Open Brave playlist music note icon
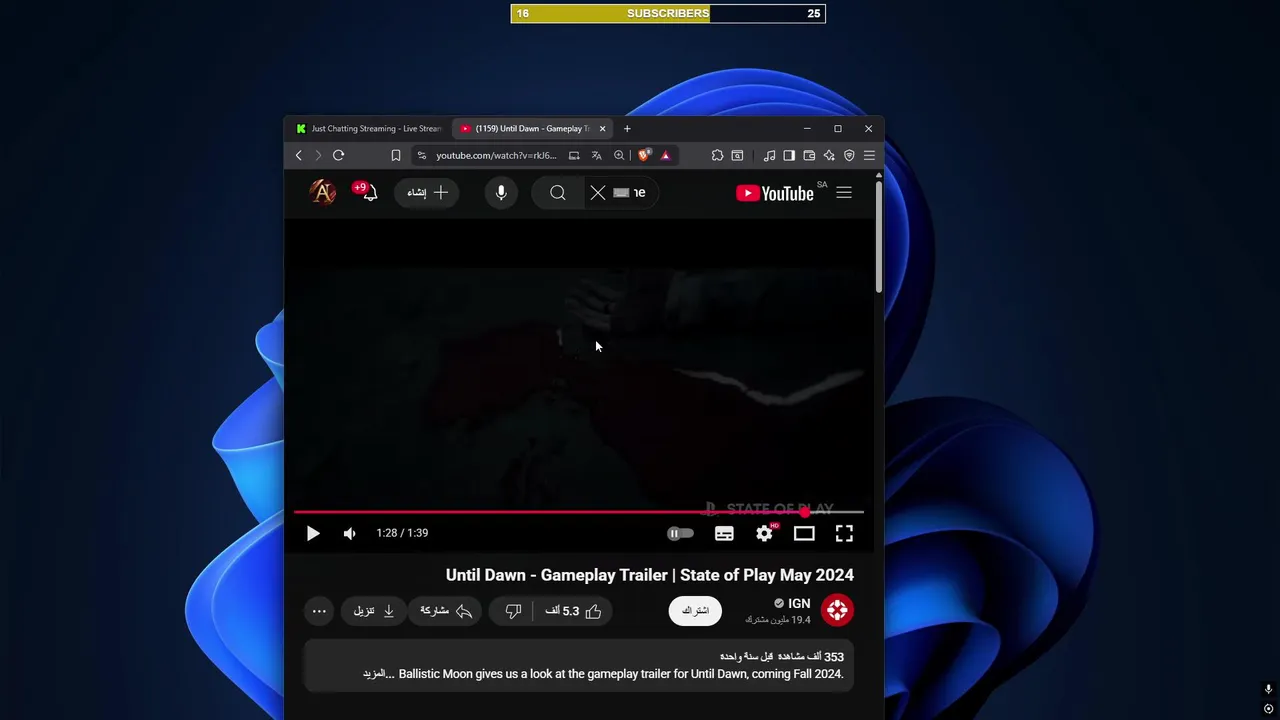1280x720 pixels. point(769,155)
